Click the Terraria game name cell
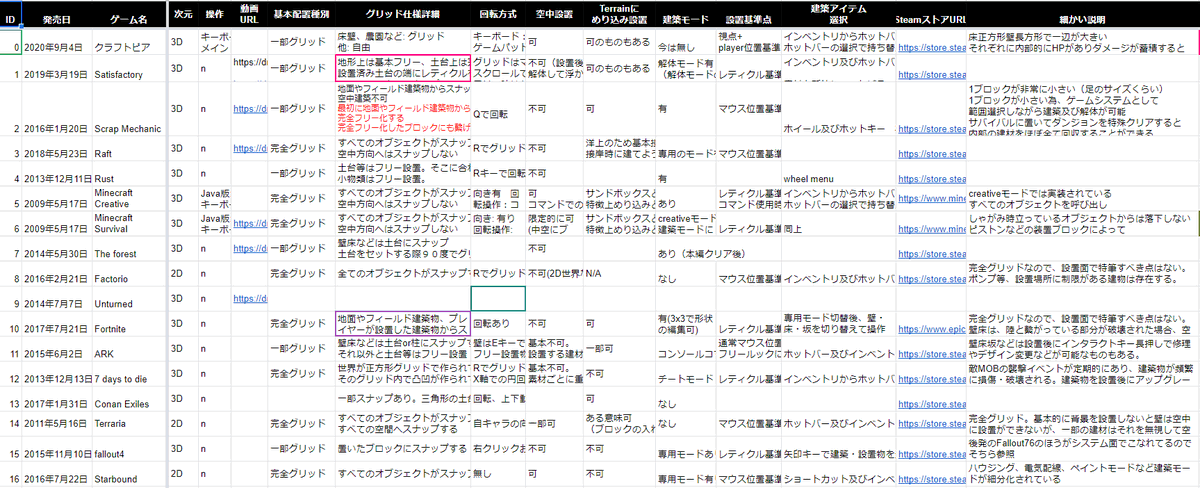Viewport: 1200px width, 488px height. pos(129,425)
